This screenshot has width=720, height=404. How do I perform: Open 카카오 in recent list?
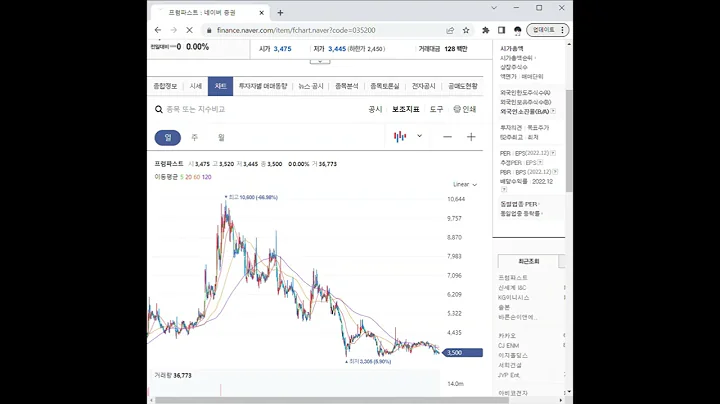507,336
